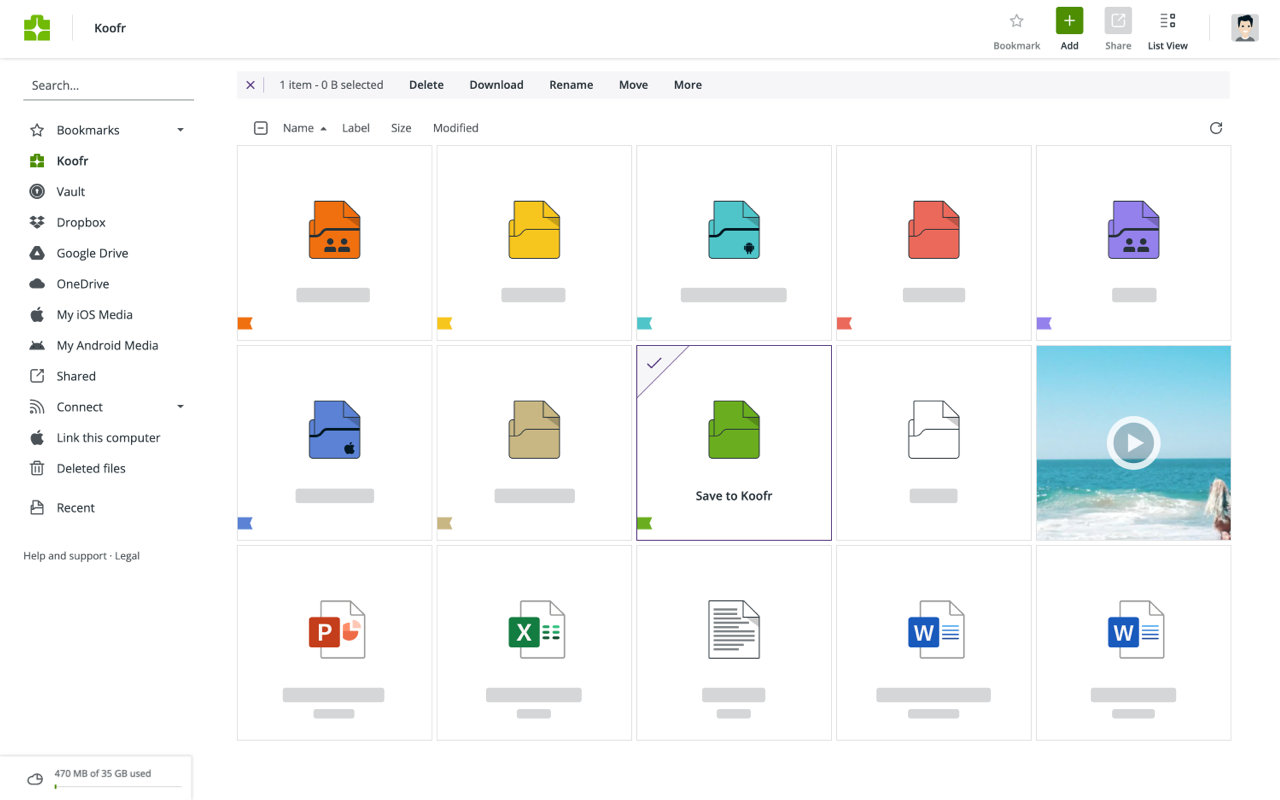Click the Koofr logo in the header
The image size is (1280, 800).
(x=37, y=28)
